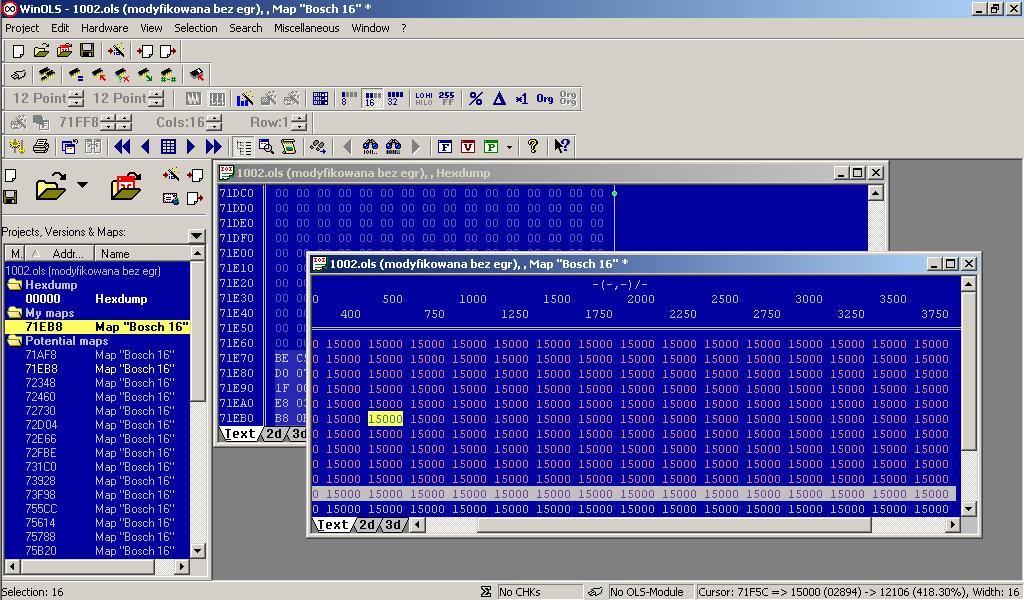Select 16-bit data width
The height and width of the screenshot is (600, 1024).
(371, 99)
